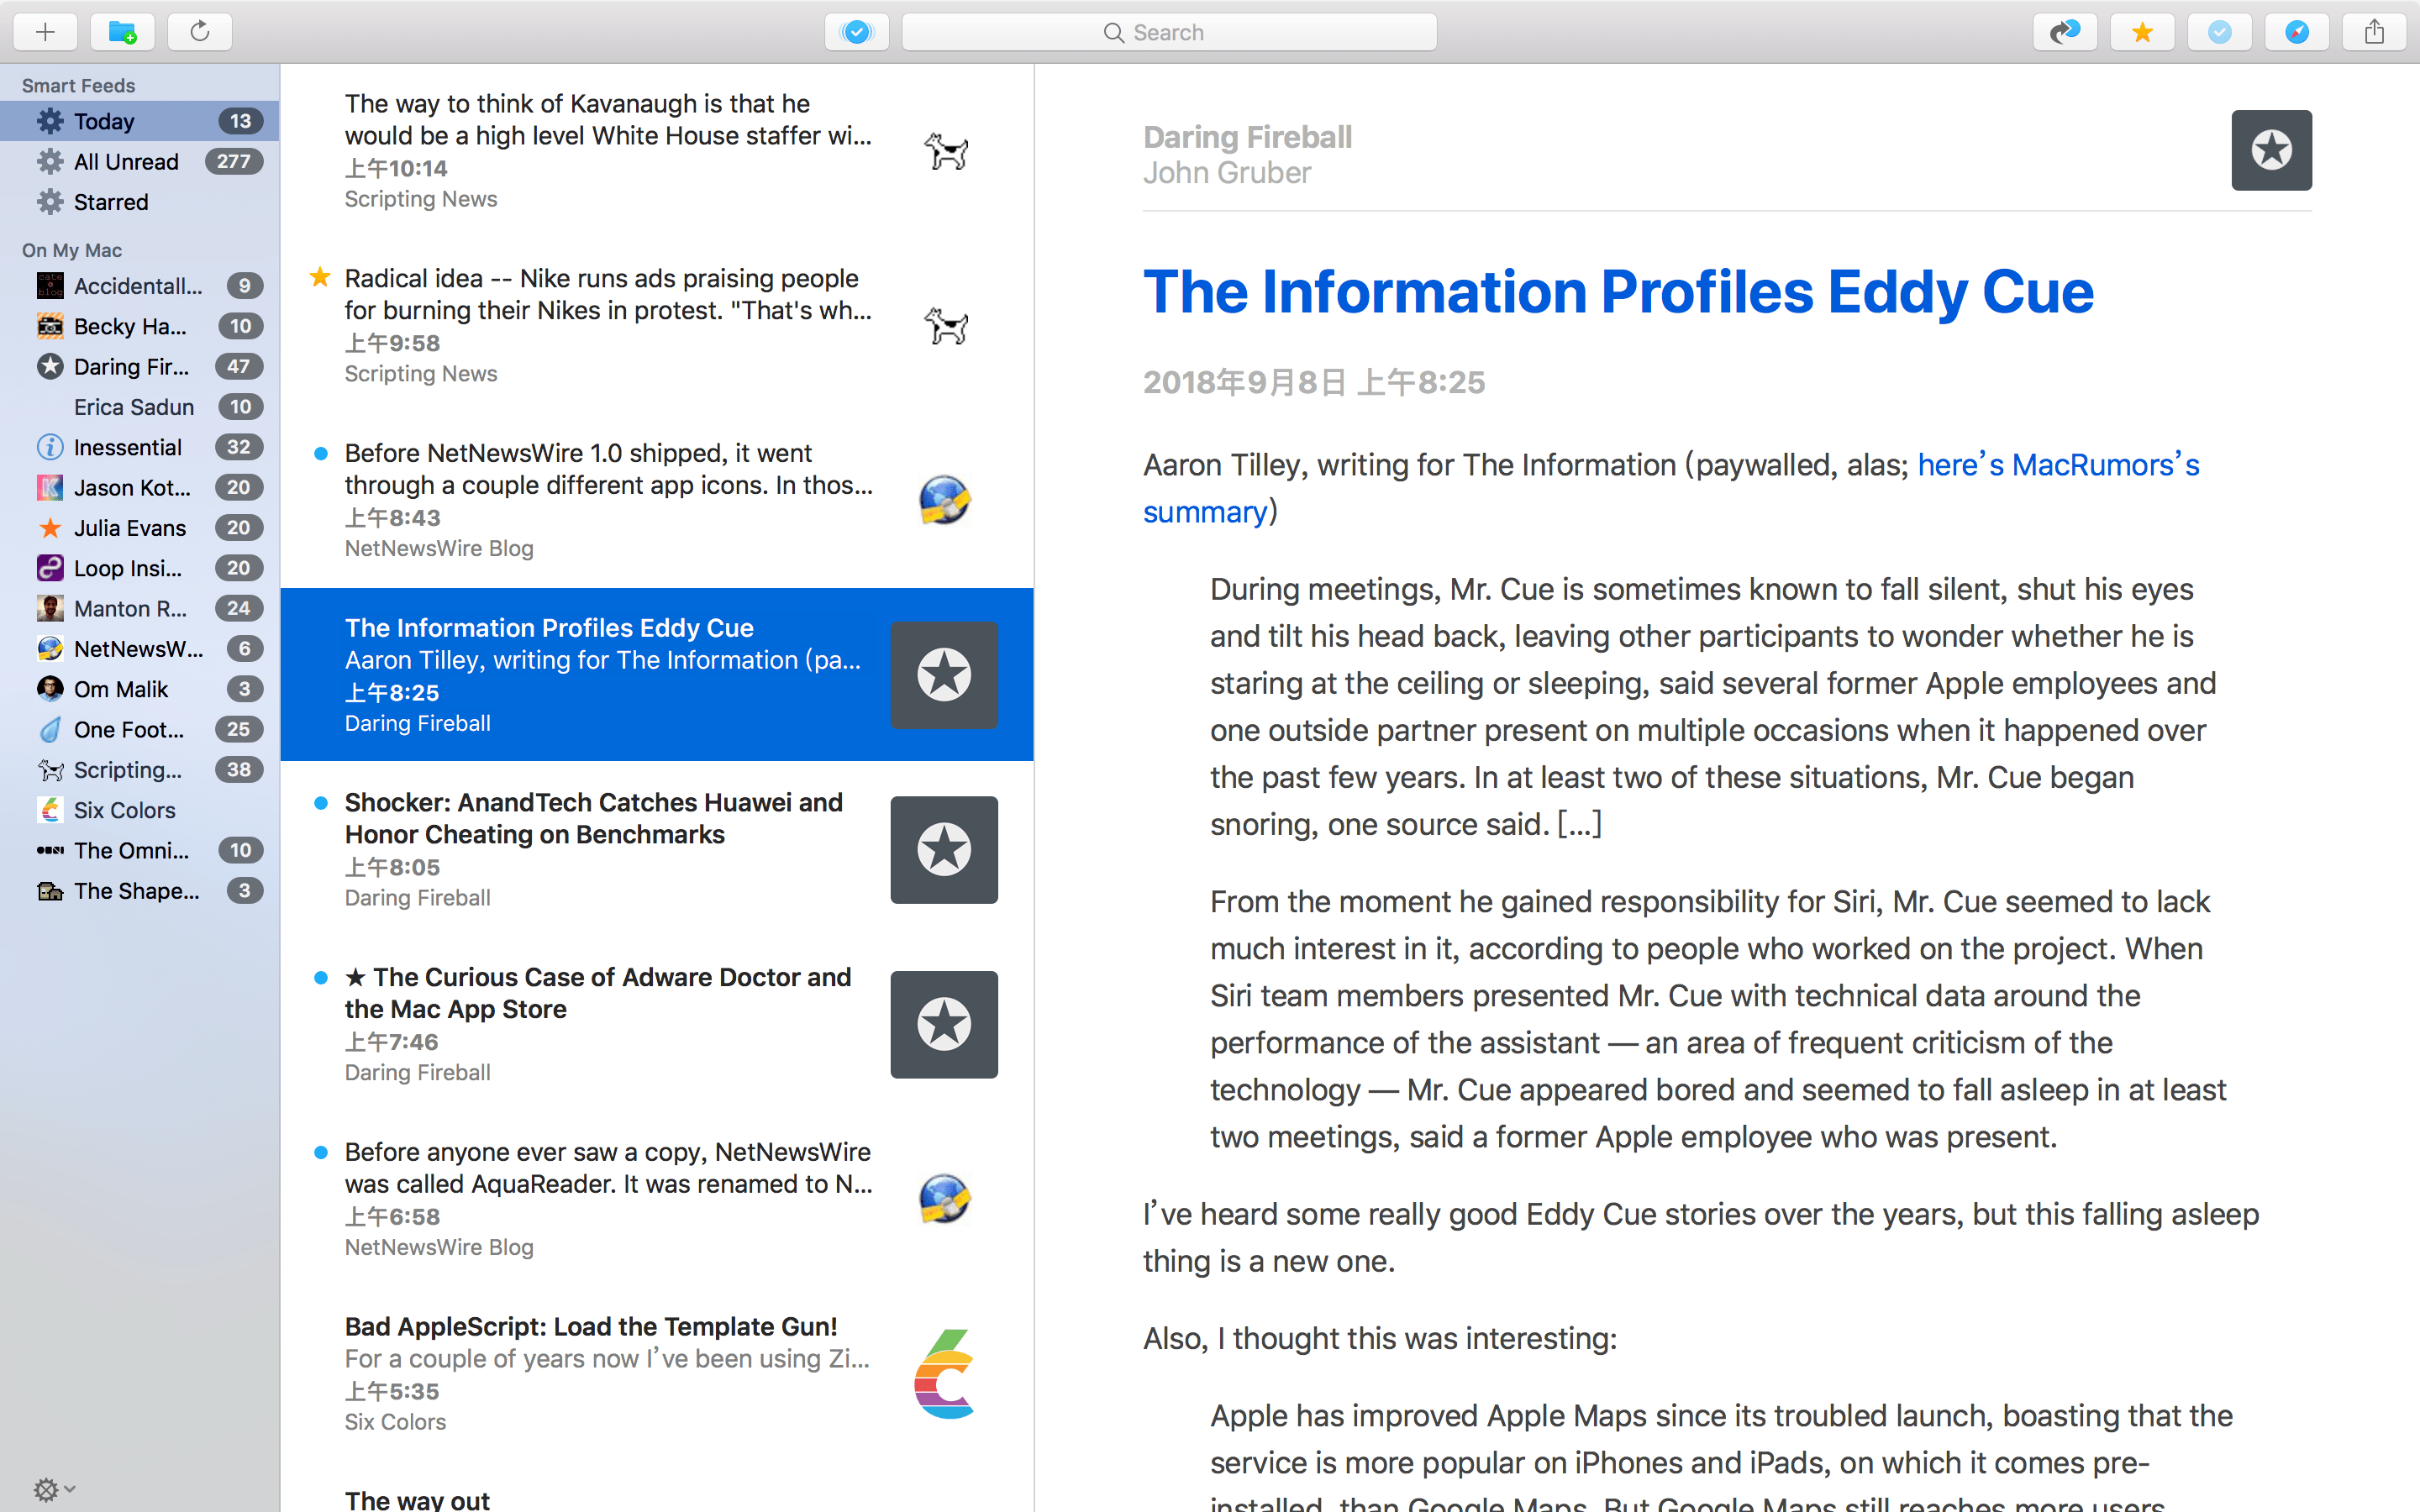Click the next unread arrow toolbar icon
This screenshot has width=2420, height=1512.
pos(2065,32)
